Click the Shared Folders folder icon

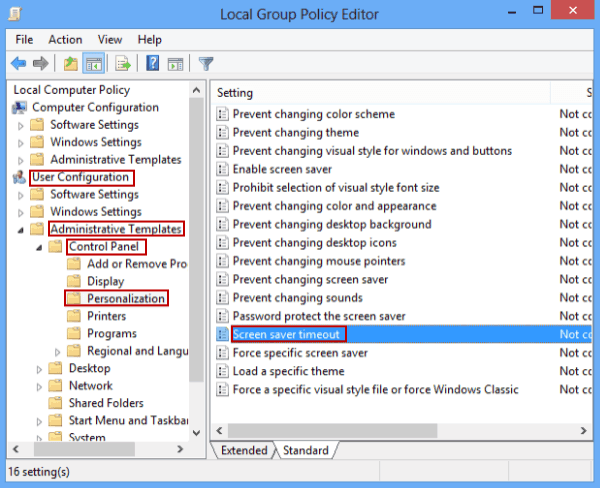55,403
